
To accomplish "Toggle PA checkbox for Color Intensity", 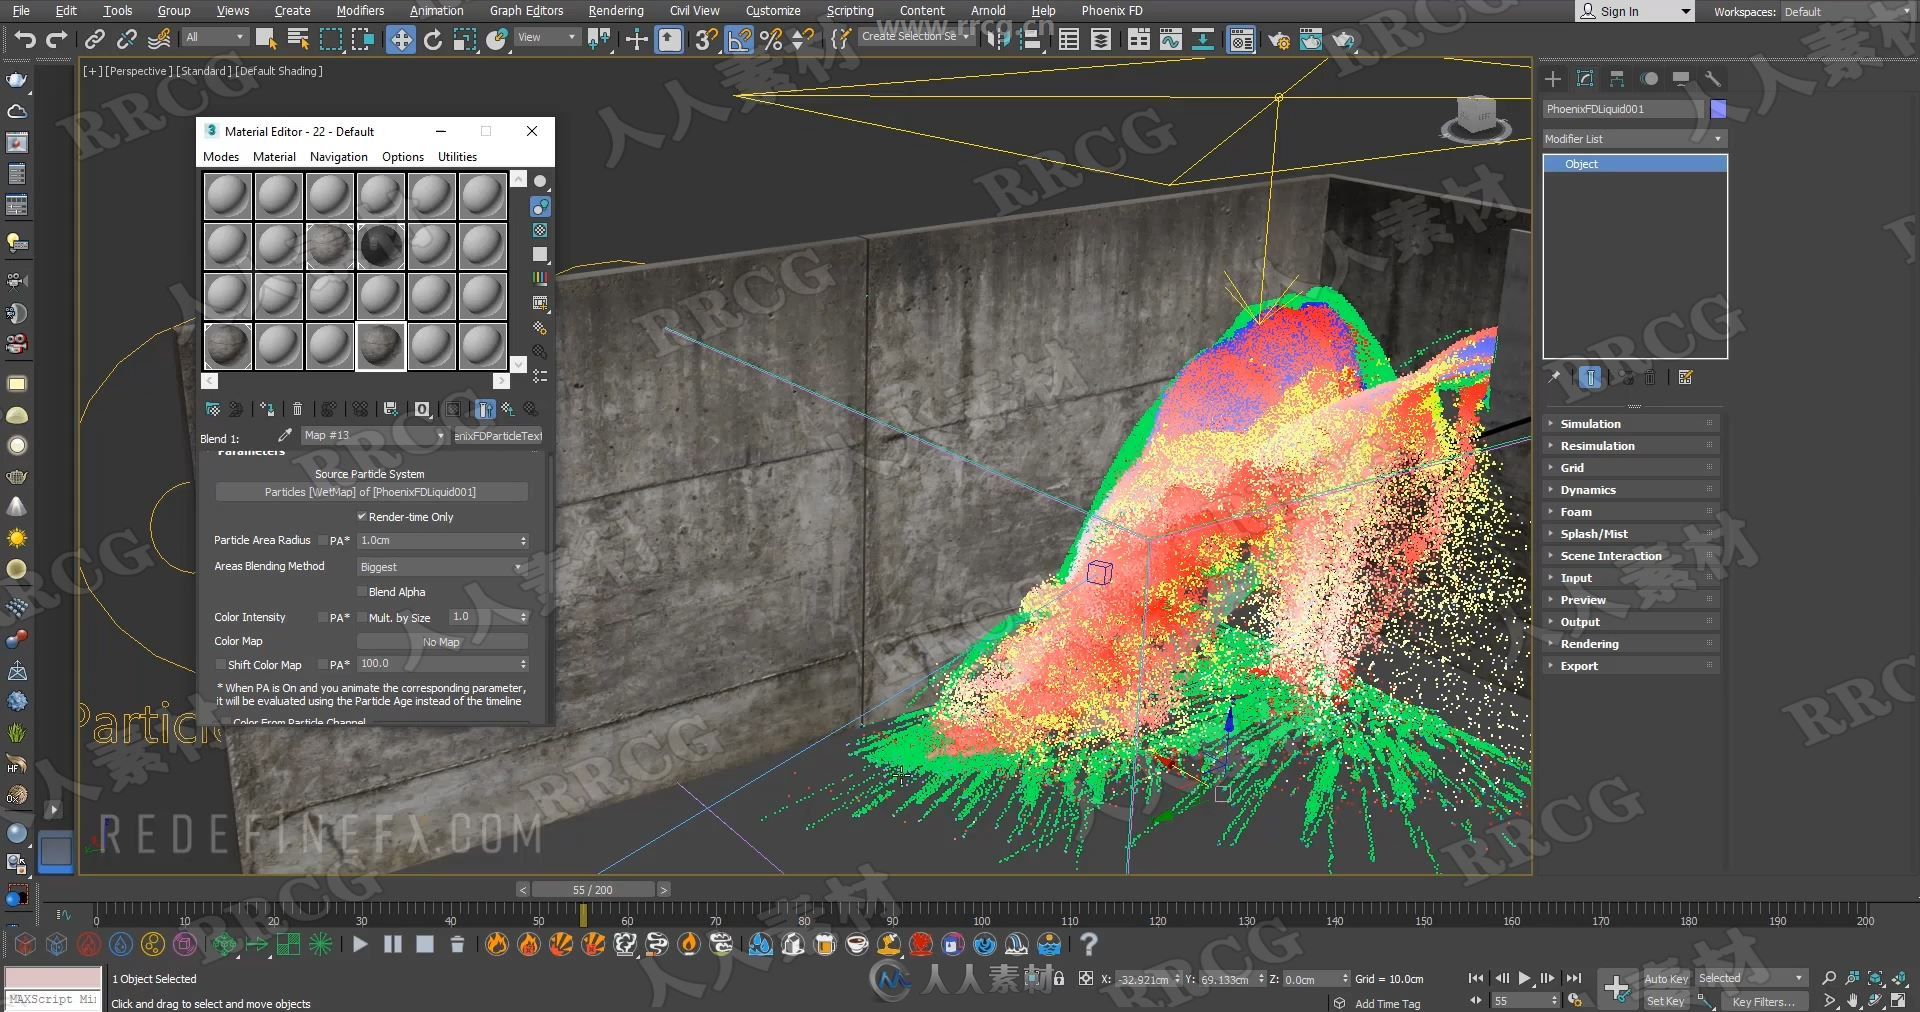I will 323,617.
